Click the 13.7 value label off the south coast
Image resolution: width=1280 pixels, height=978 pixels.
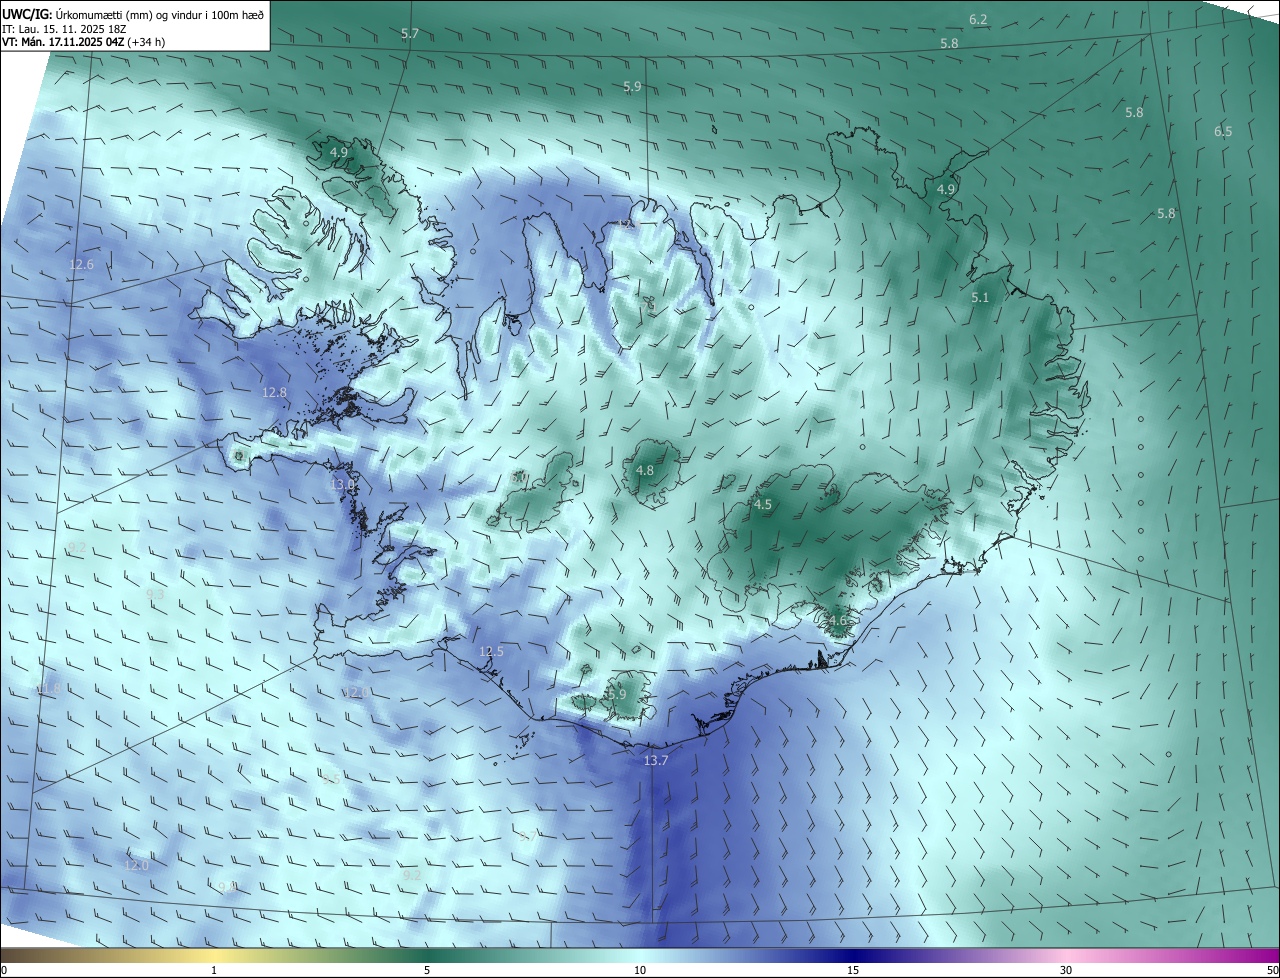656,761
